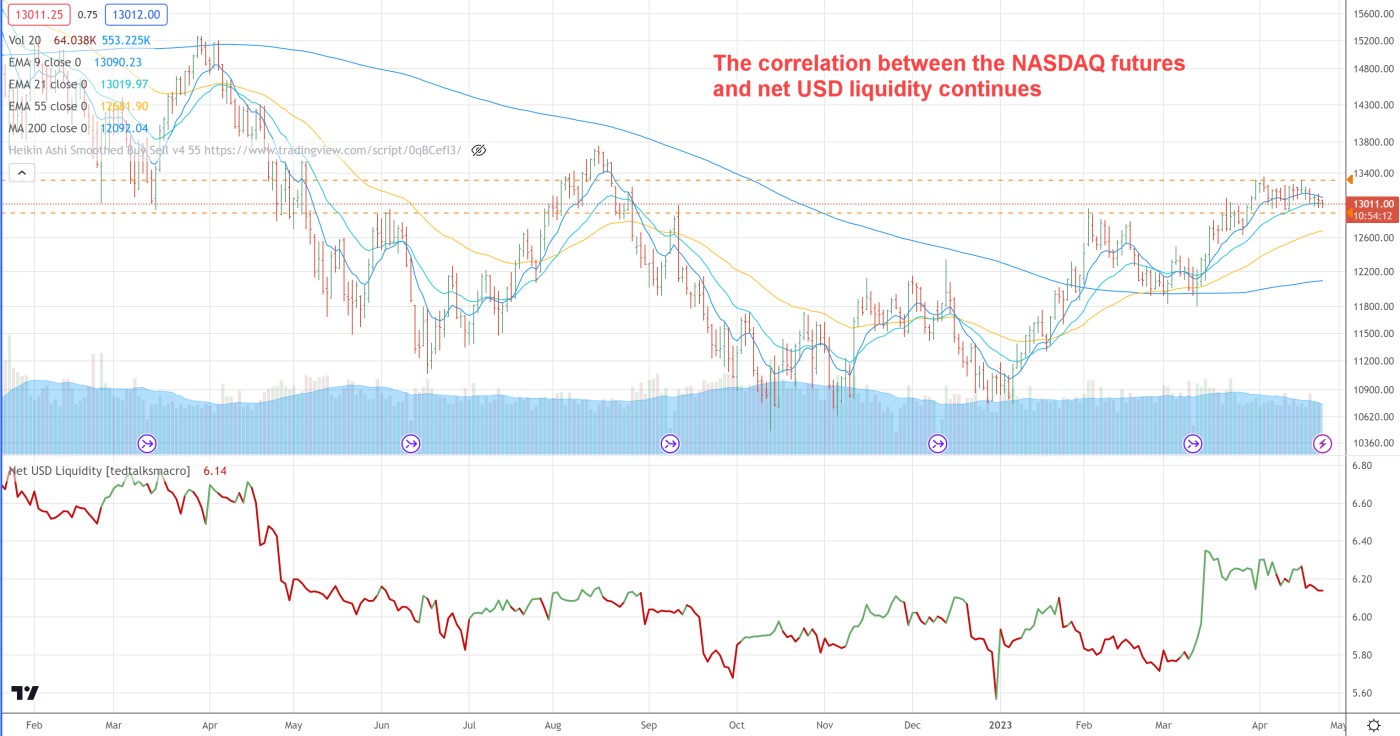The height and width of the screenshot is (736, 1400).
Task: Select the EMA 55 close 0 legend
Action: [x=50, y=106]
